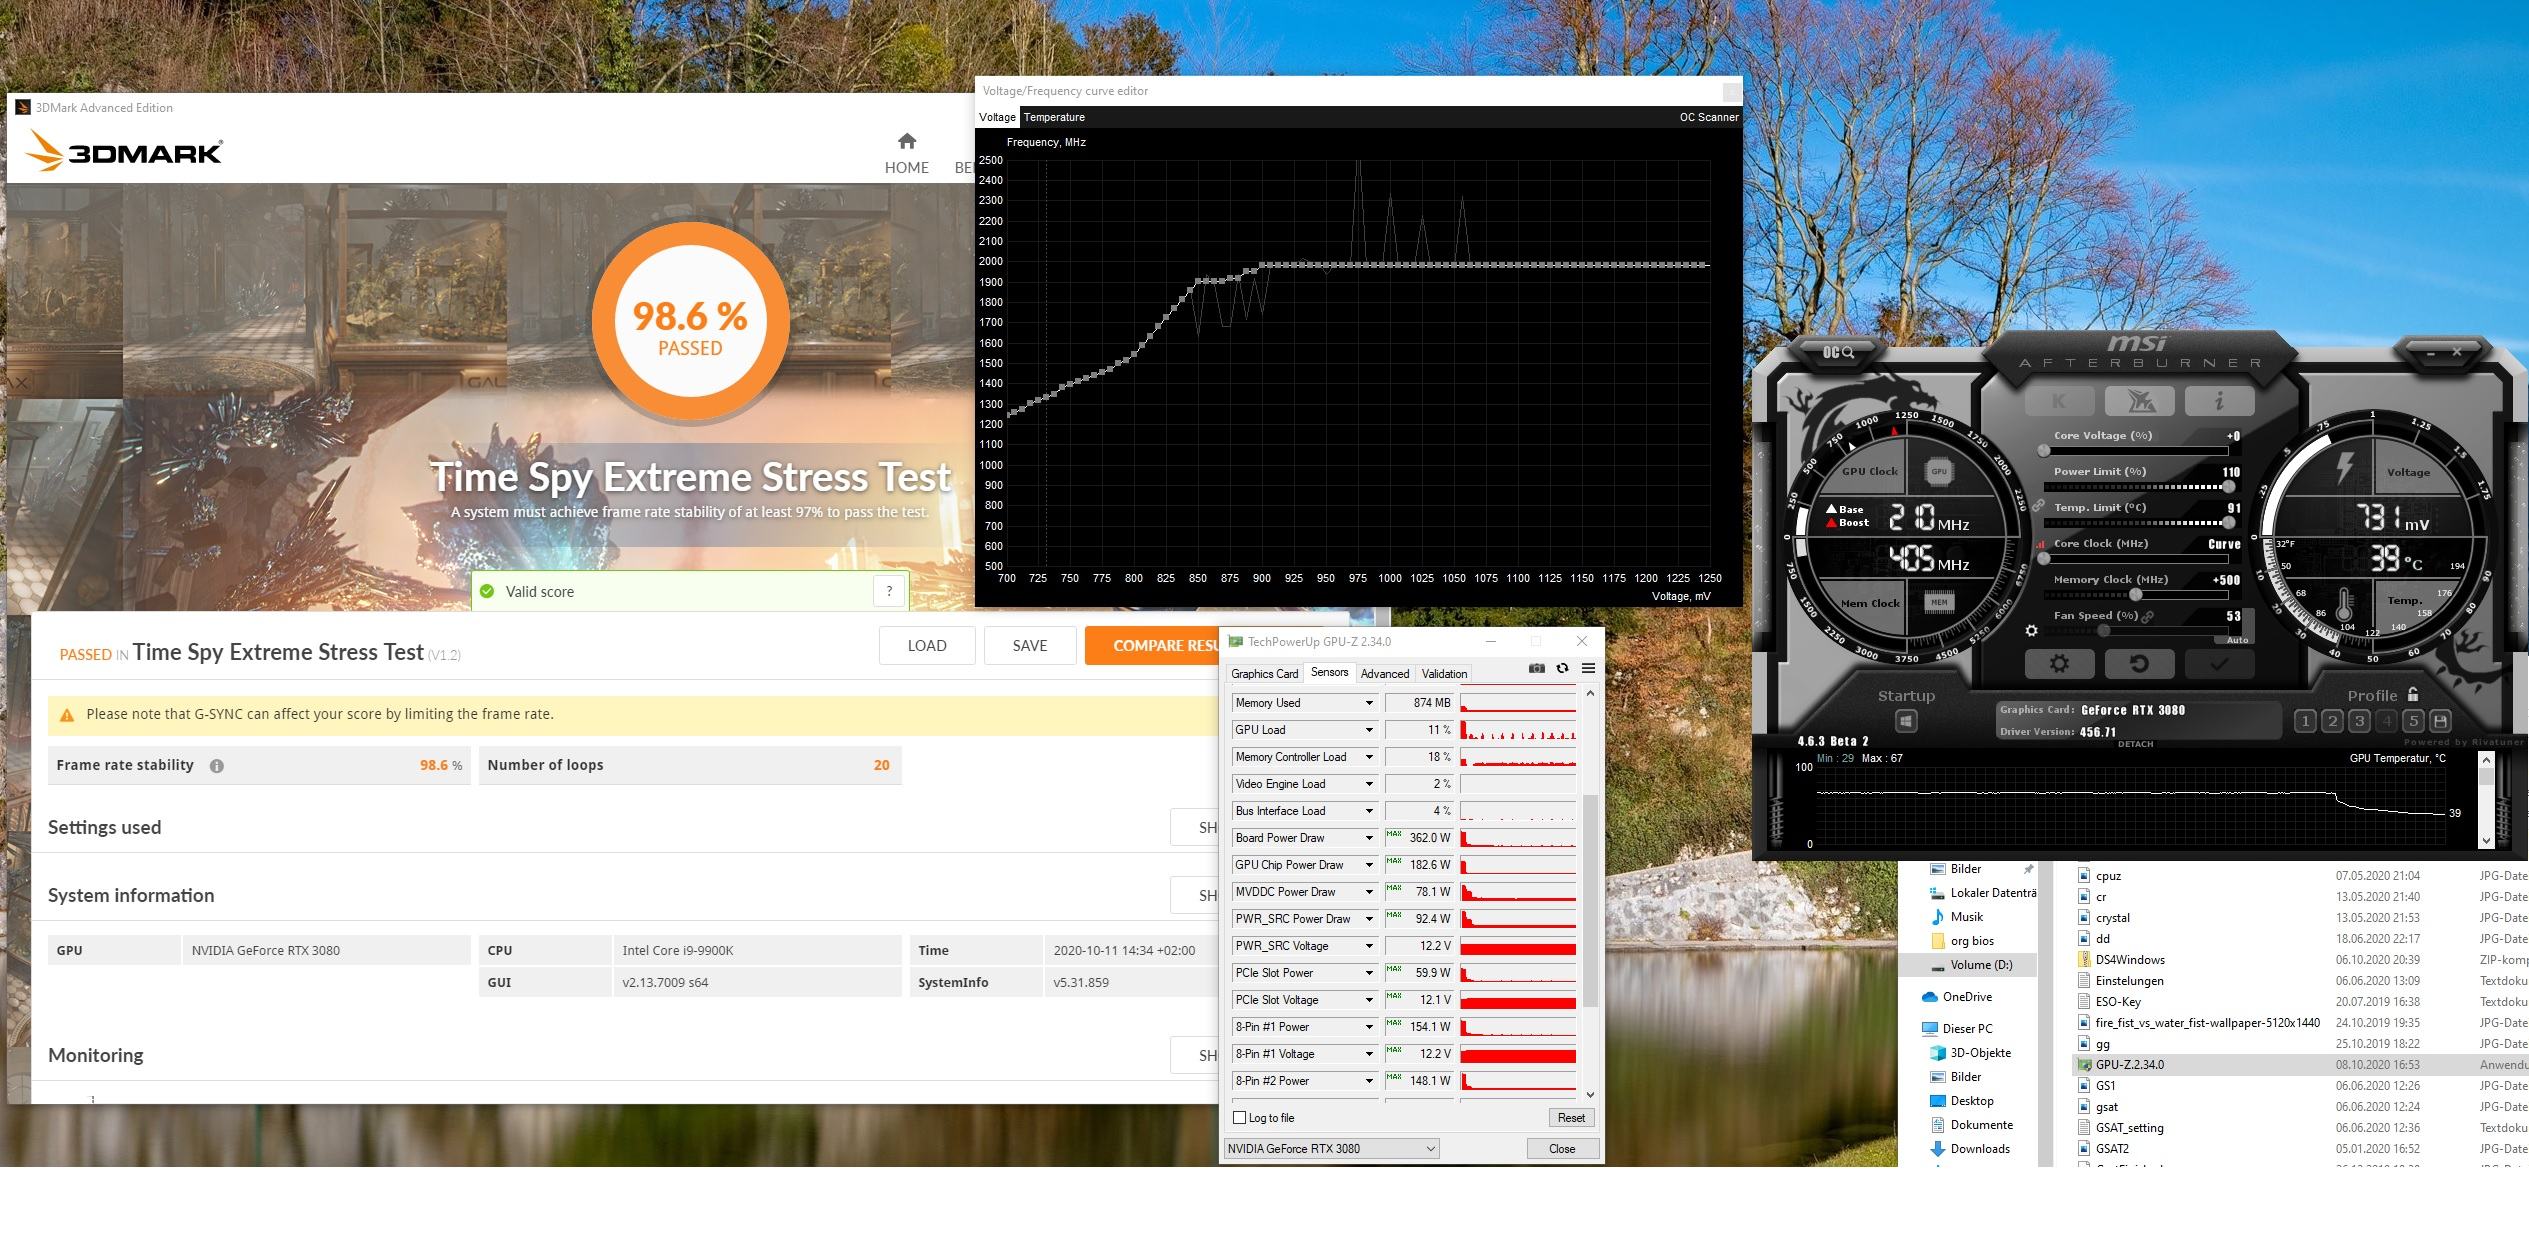Click the MSI jet logo button in Afterburner
The height and width of the screenshot is (1236, 2529).
click(2139, 401)
